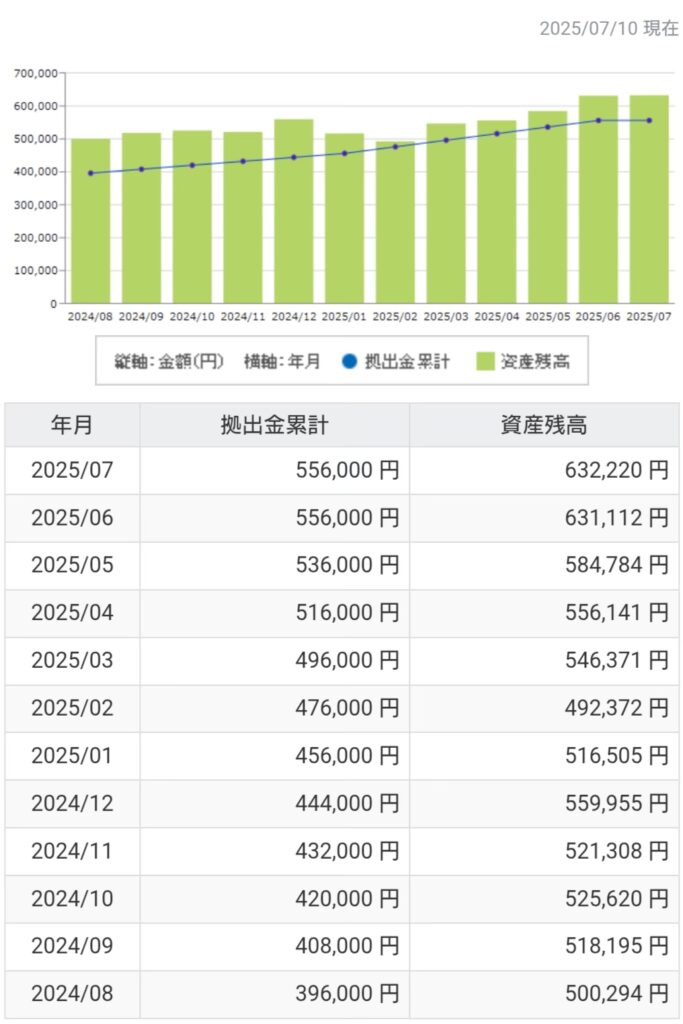Click the 525,620 円 balance cell

(544, 899)
